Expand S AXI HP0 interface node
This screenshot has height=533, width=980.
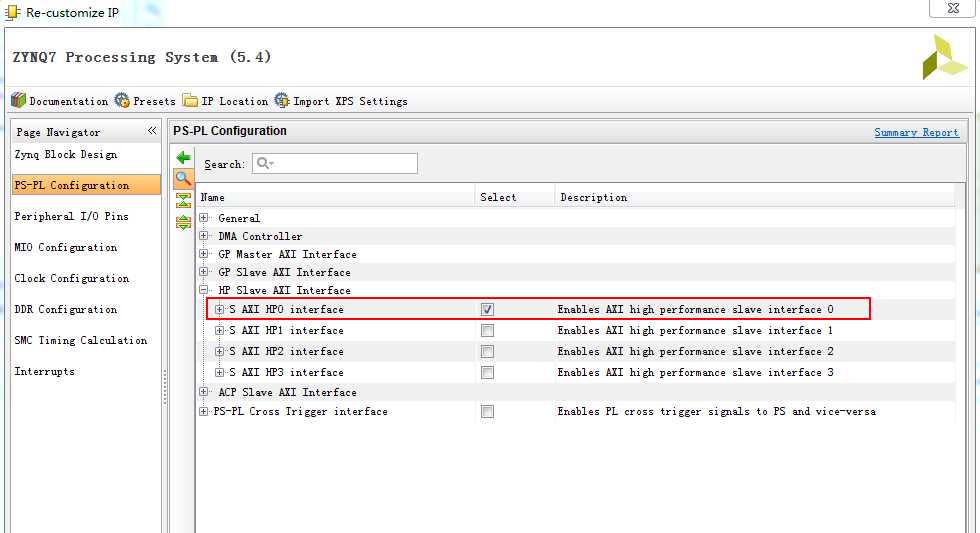[x=219, y=309]
